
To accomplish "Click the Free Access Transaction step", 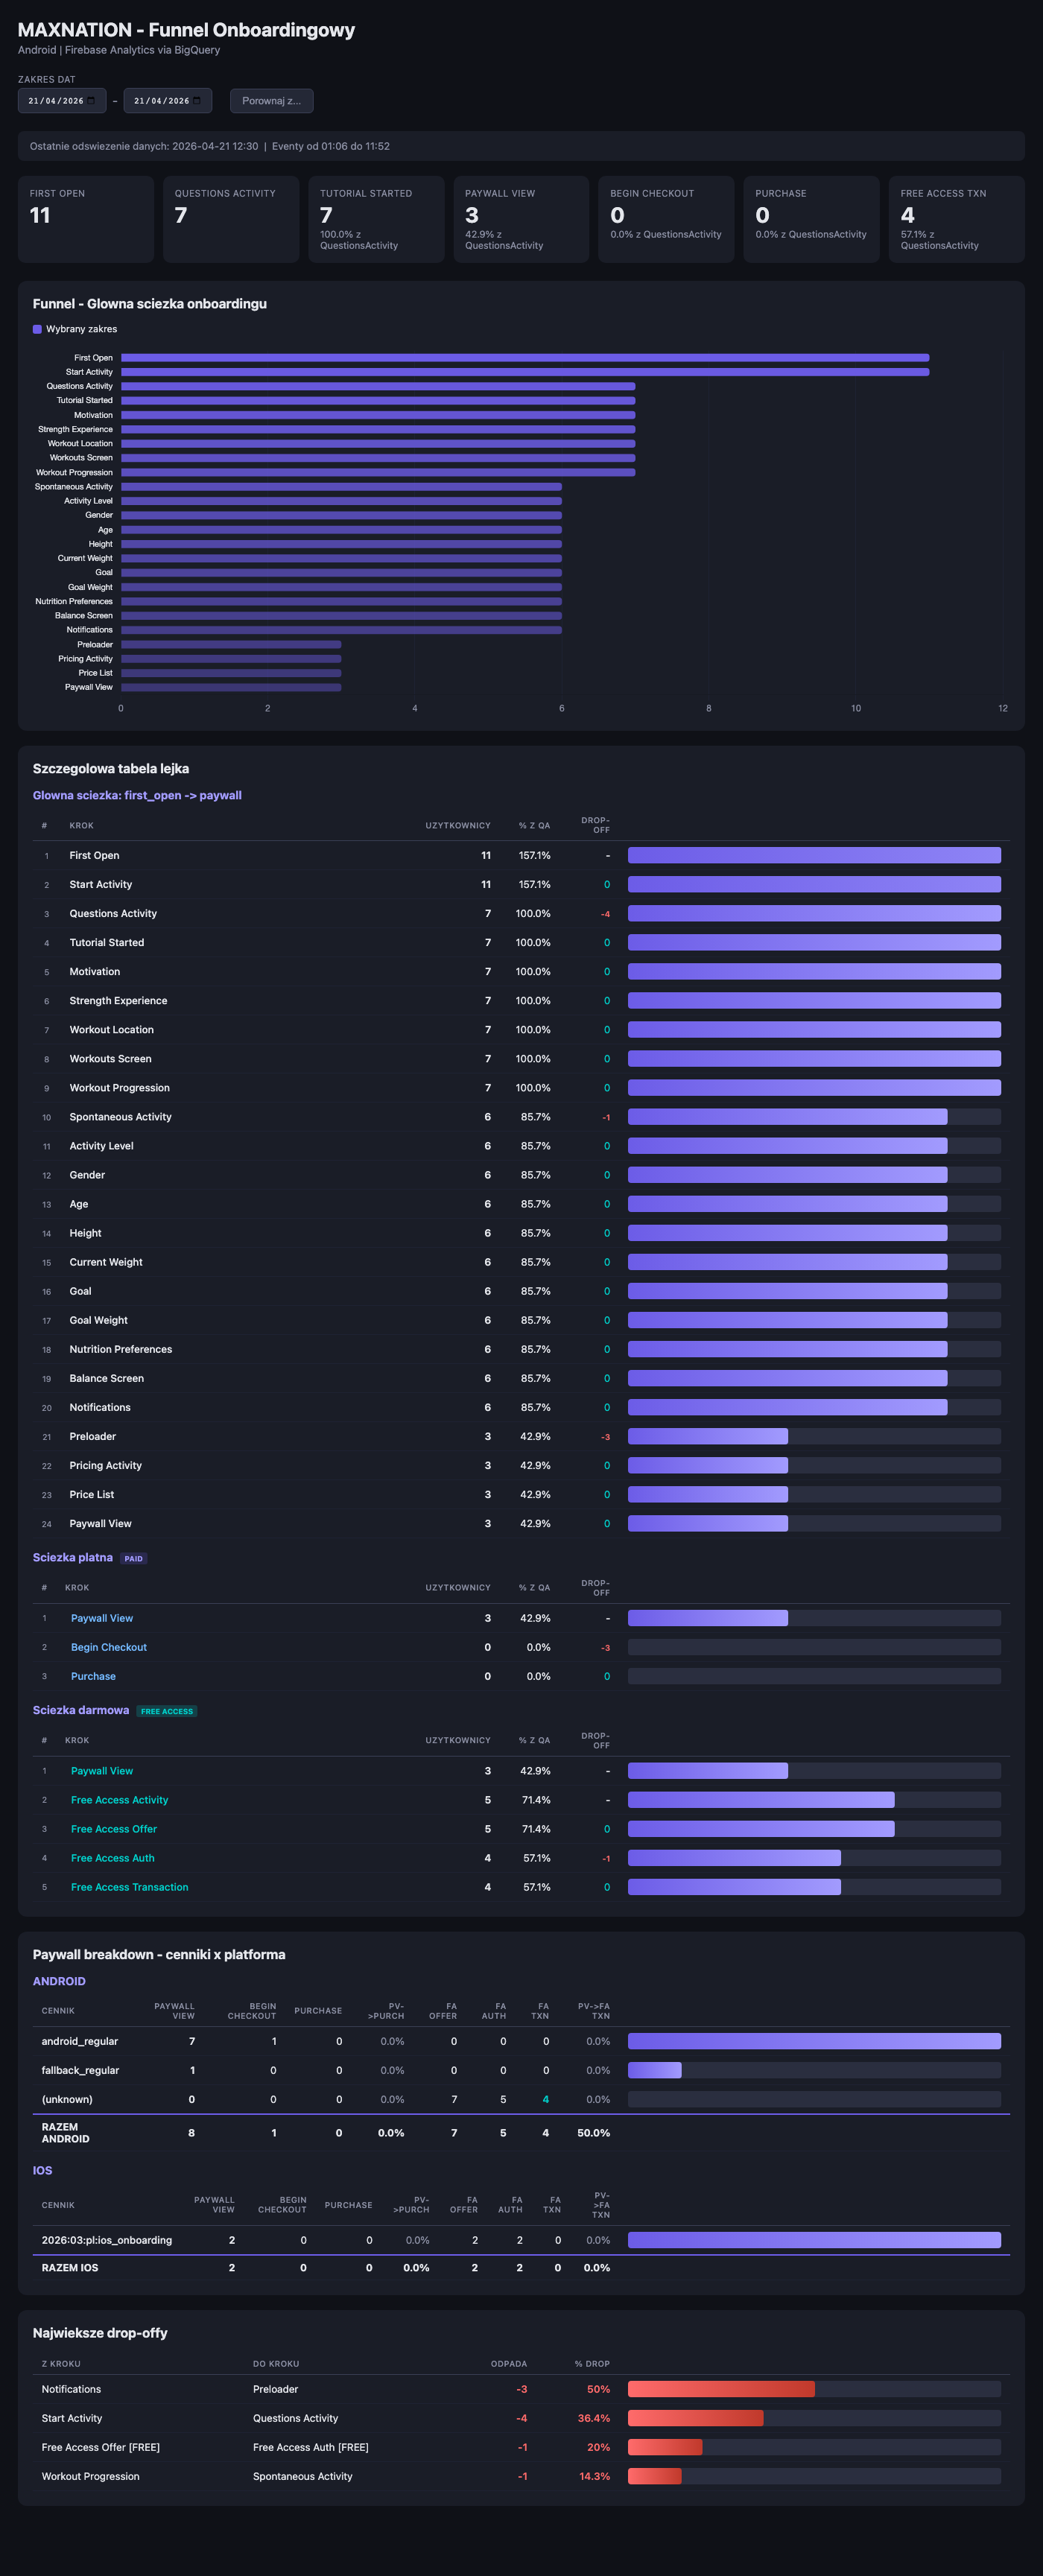I will coord(129,1887).
